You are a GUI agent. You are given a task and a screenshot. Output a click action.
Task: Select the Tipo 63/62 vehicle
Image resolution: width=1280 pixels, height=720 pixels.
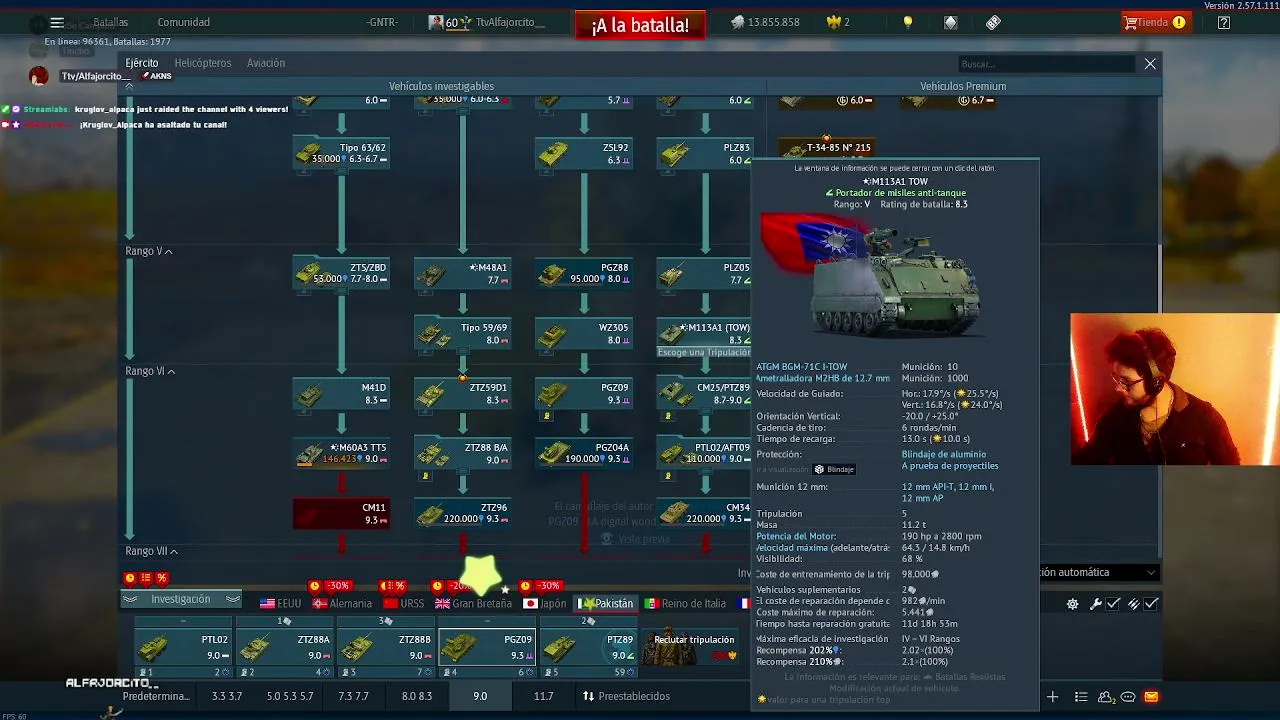pos(341,153)
